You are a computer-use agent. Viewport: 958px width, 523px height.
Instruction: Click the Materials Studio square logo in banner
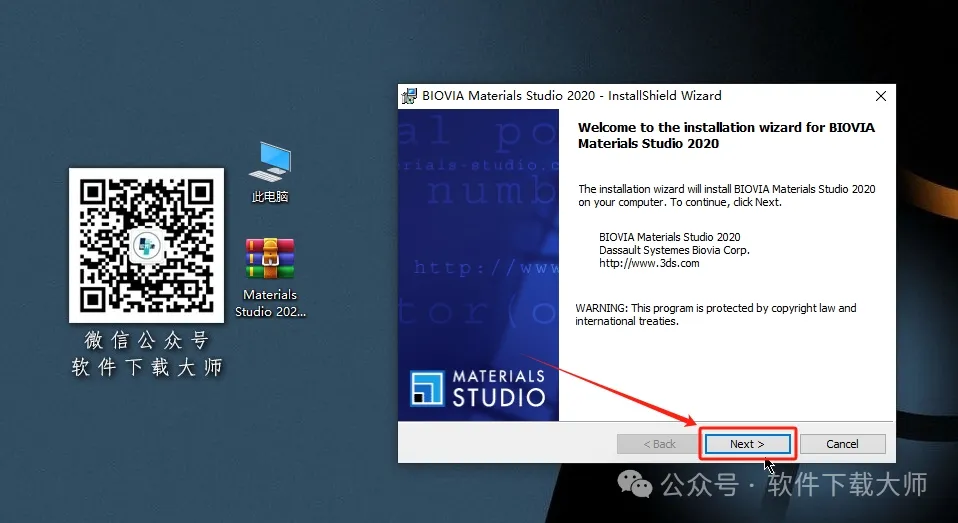point(427,388)
